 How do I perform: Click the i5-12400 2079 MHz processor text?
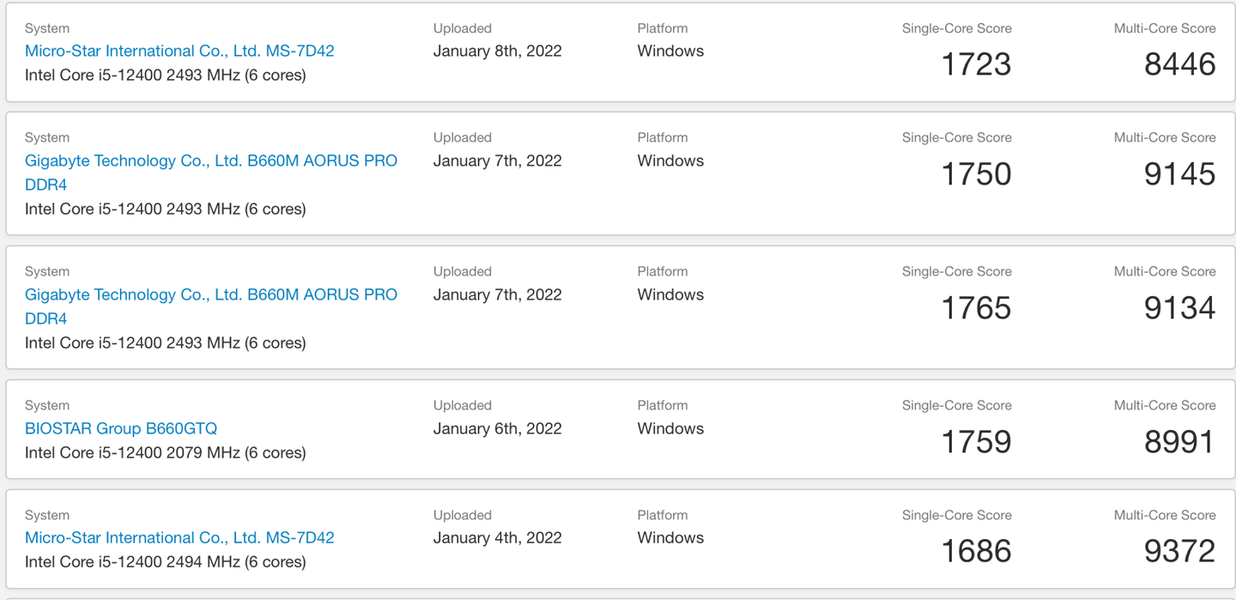pos(165,453)
